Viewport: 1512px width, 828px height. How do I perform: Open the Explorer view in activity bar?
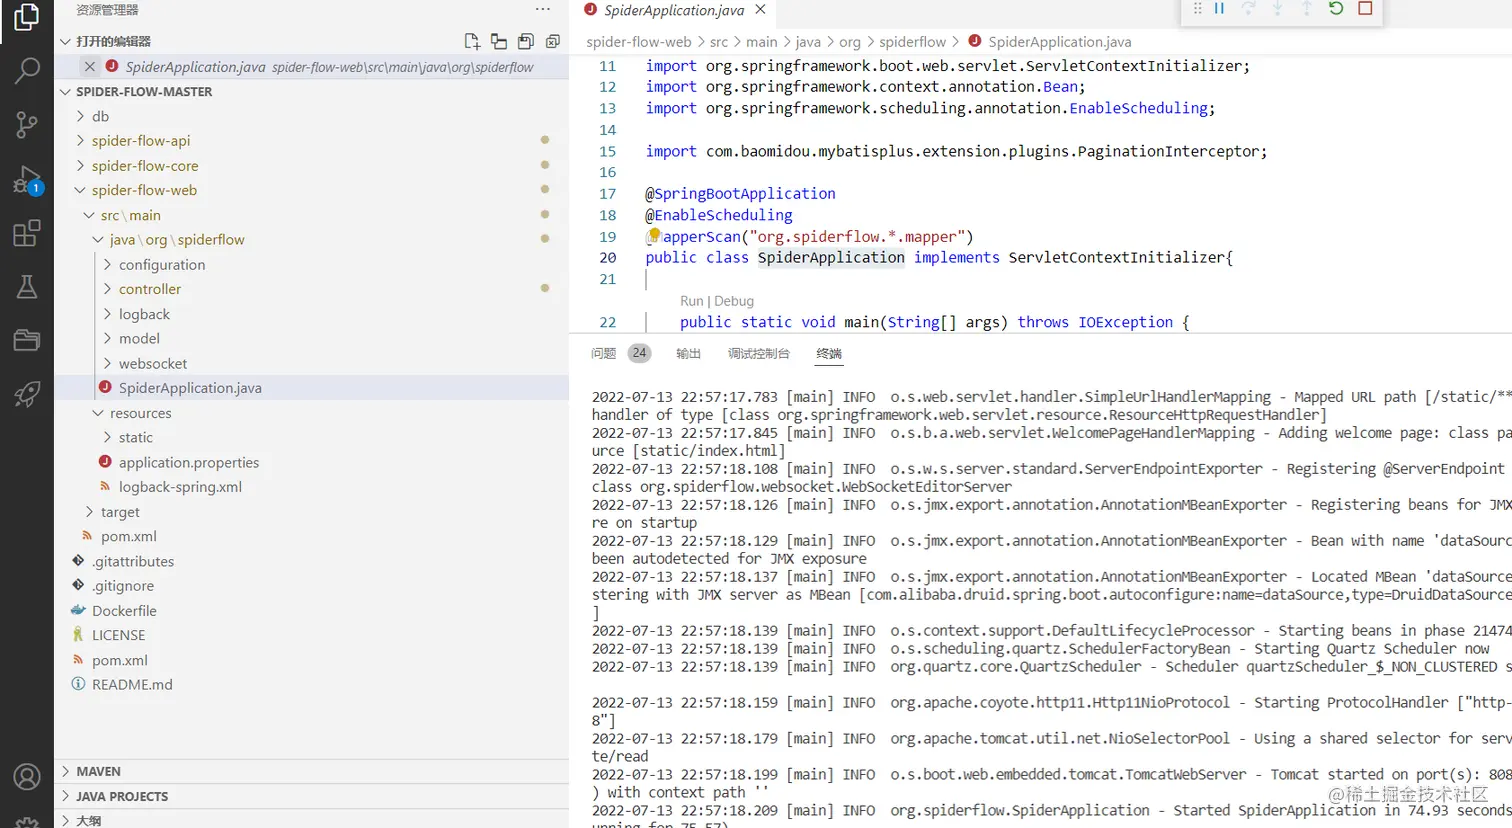[27, 17]
